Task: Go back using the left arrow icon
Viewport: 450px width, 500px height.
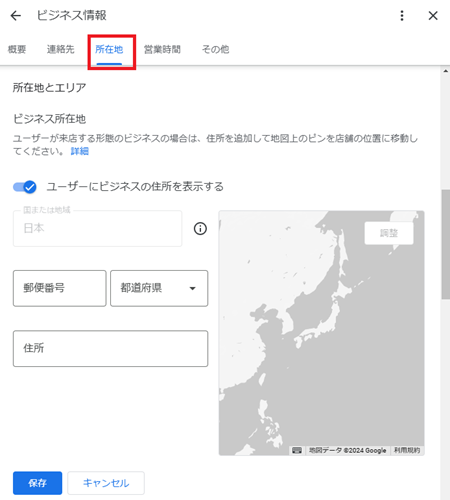Action: [x=16, y=16]
